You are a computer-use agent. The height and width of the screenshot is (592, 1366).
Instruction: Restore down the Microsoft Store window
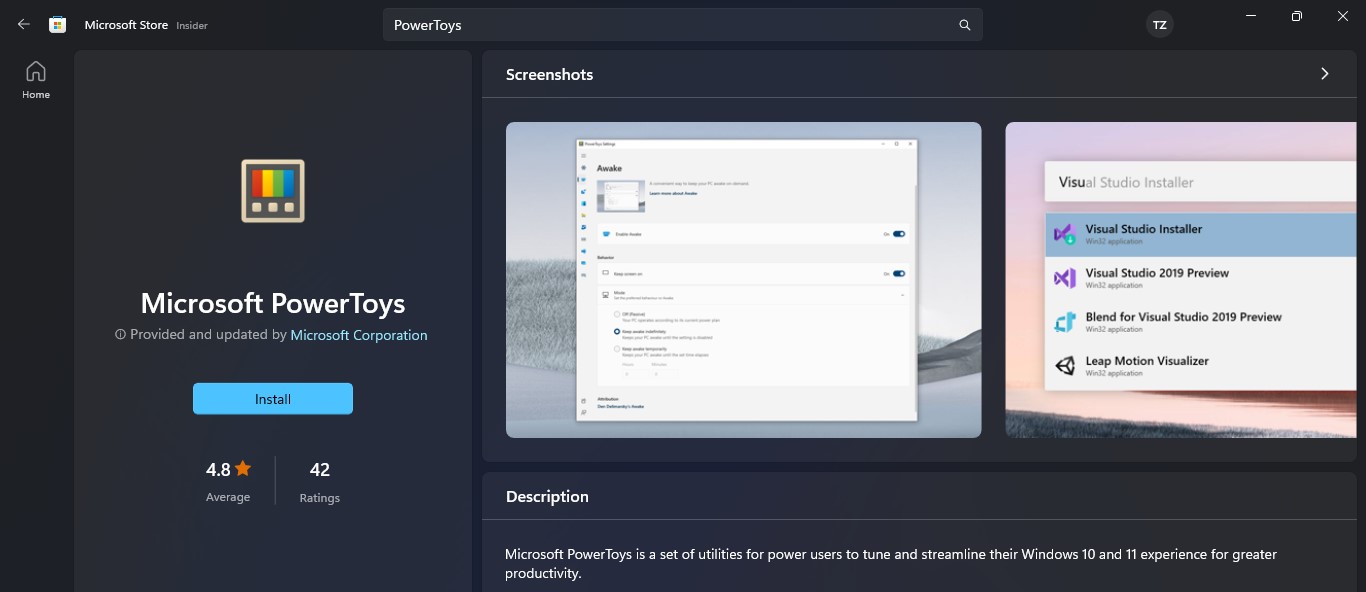(1296, 16)
